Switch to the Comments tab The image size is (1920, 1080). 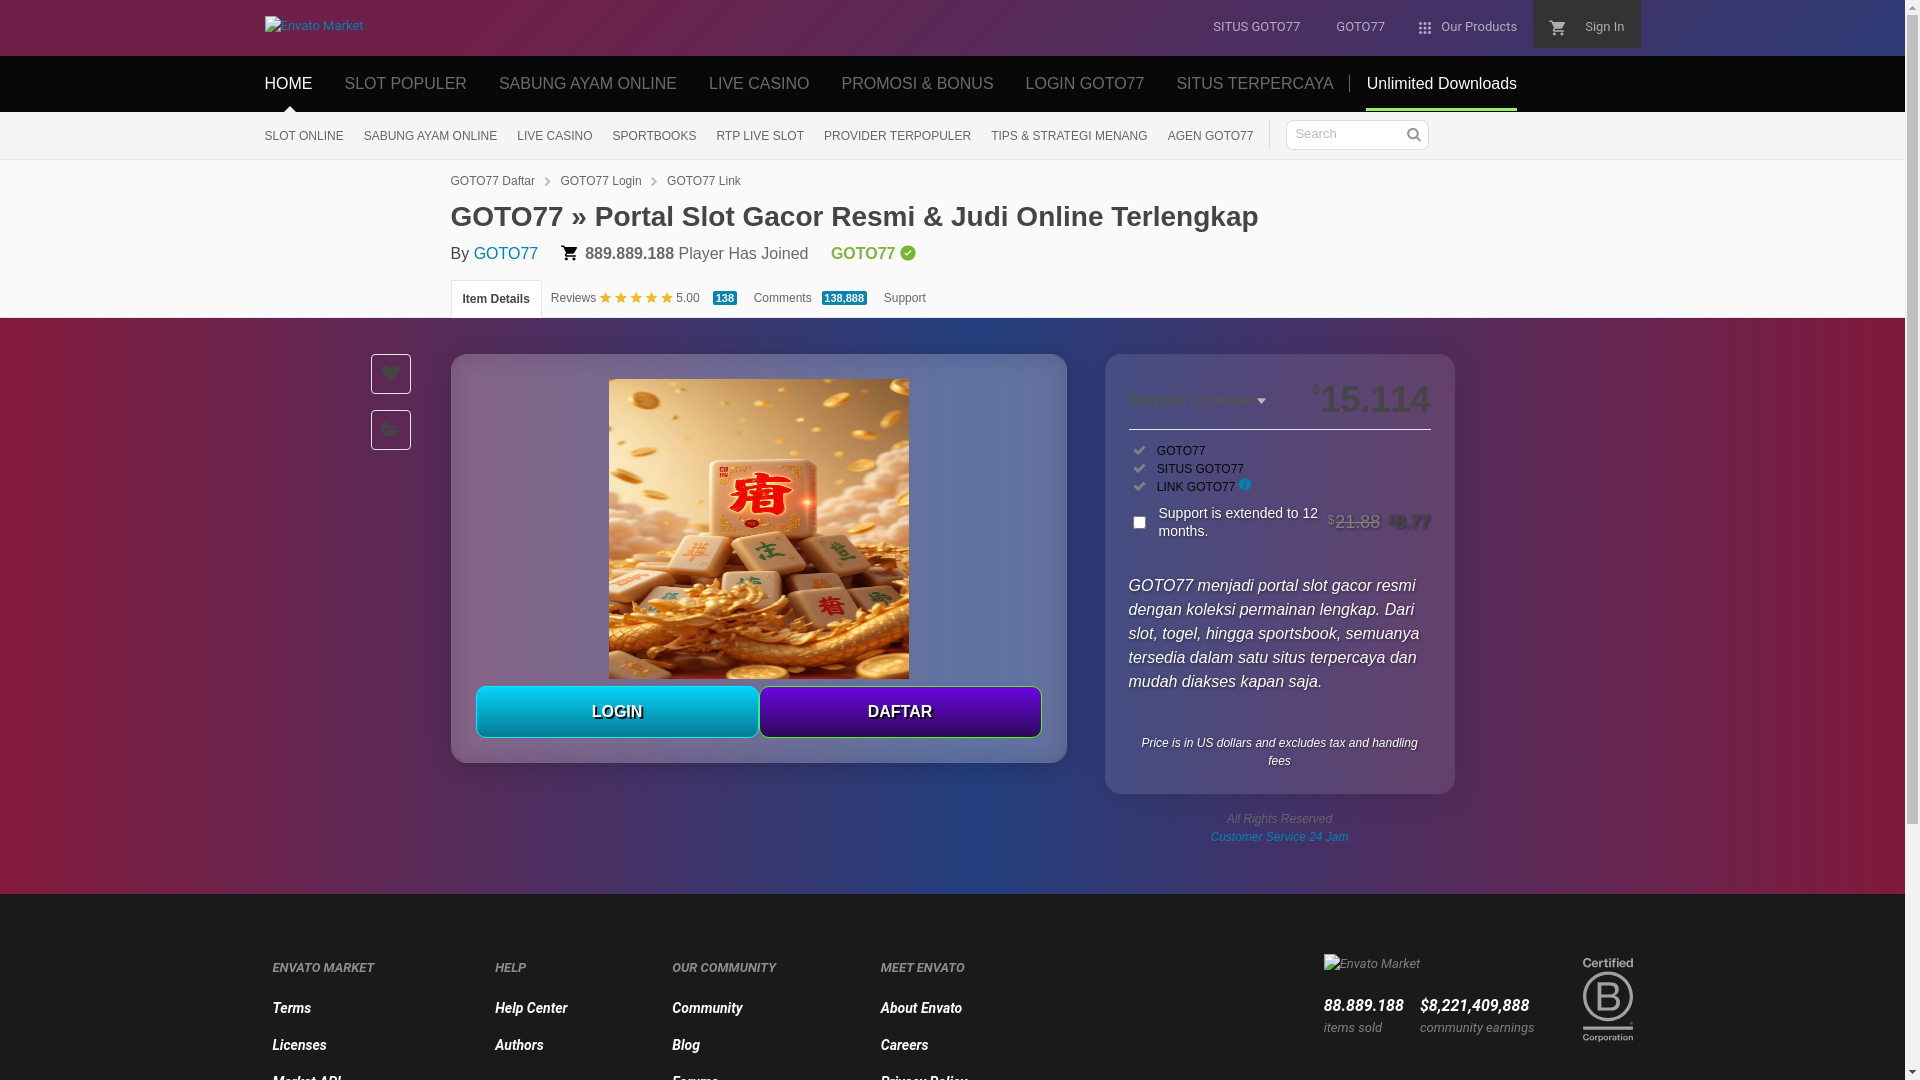click(x=782, y=298)
